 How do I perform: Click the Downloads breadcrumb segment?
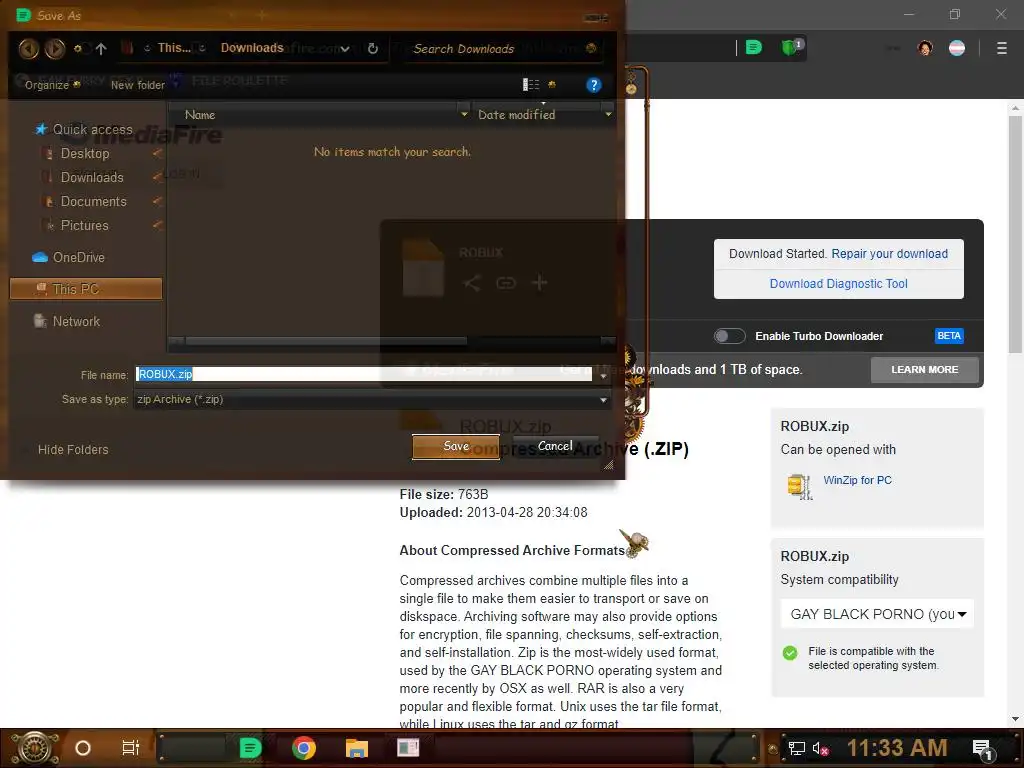coord(252,48)
